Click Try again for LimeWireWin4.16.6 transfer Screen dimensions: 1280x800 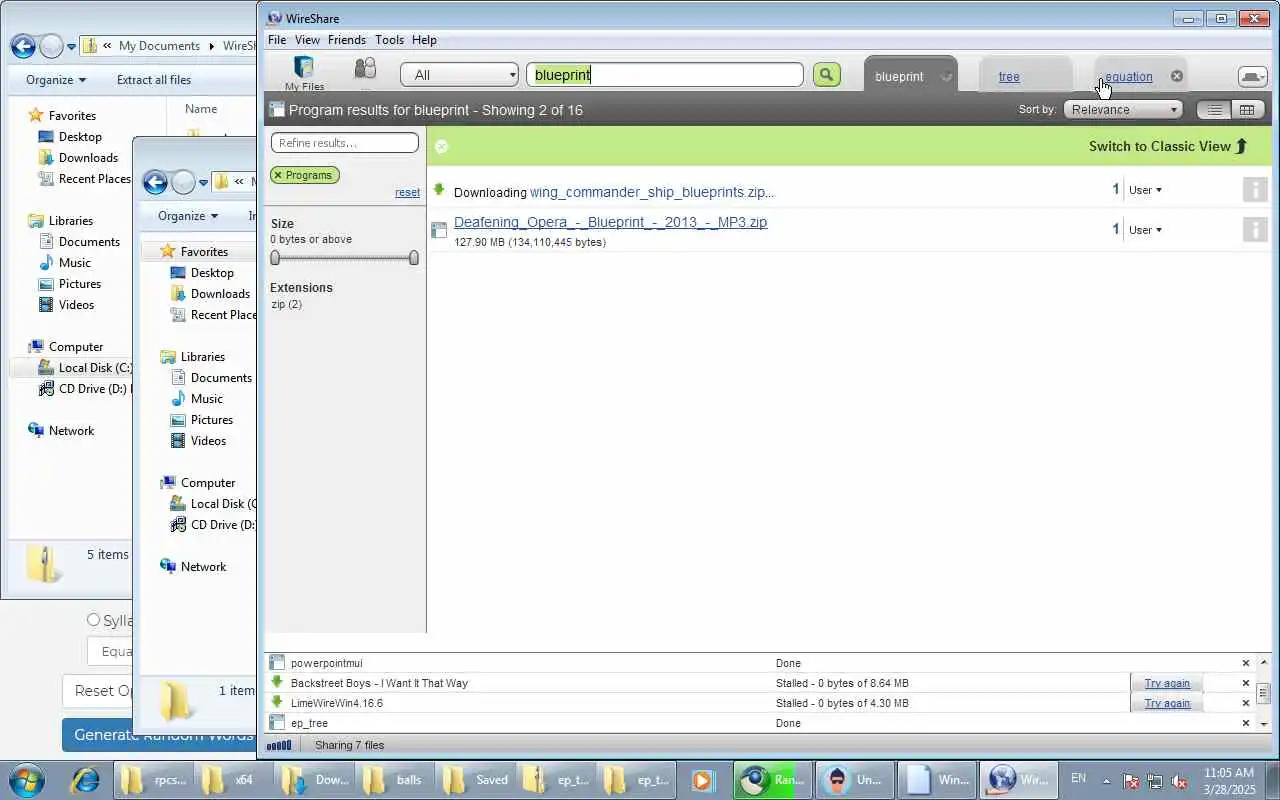[x=1167, y=703]
